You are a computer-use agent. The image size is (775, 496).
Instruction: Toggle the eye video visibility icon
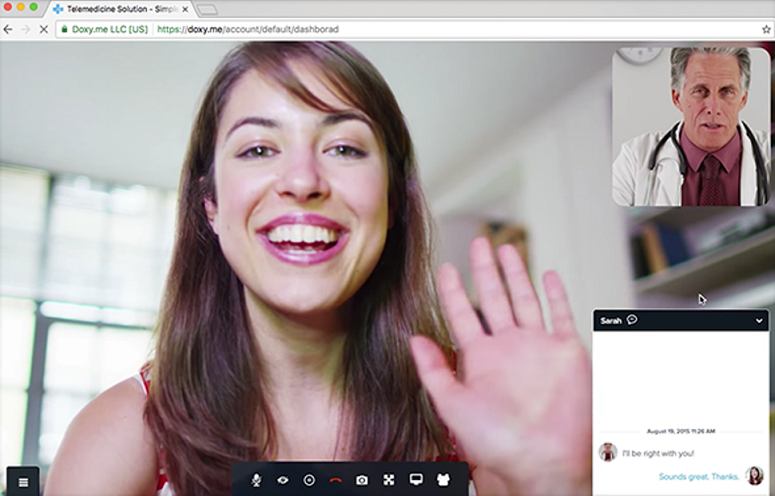283,480
